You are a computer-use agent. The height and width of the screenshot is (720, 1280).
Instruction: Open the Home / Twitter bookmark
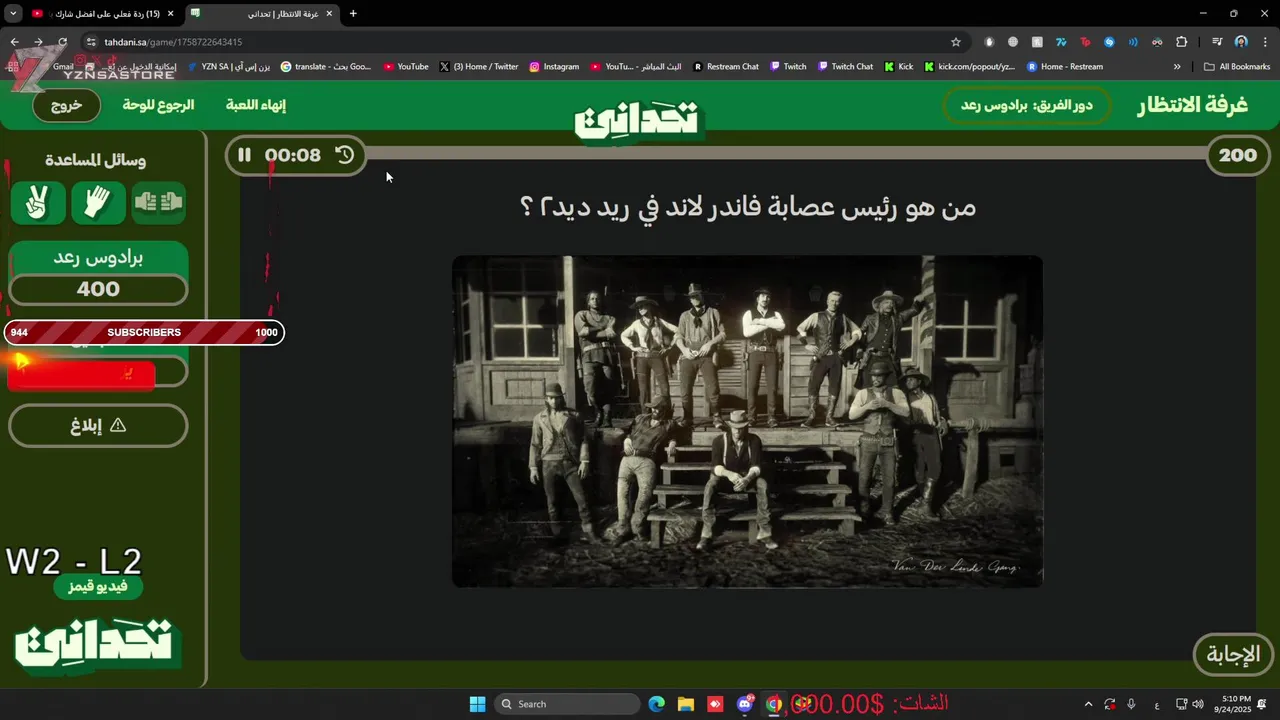[x=479, y=67]
